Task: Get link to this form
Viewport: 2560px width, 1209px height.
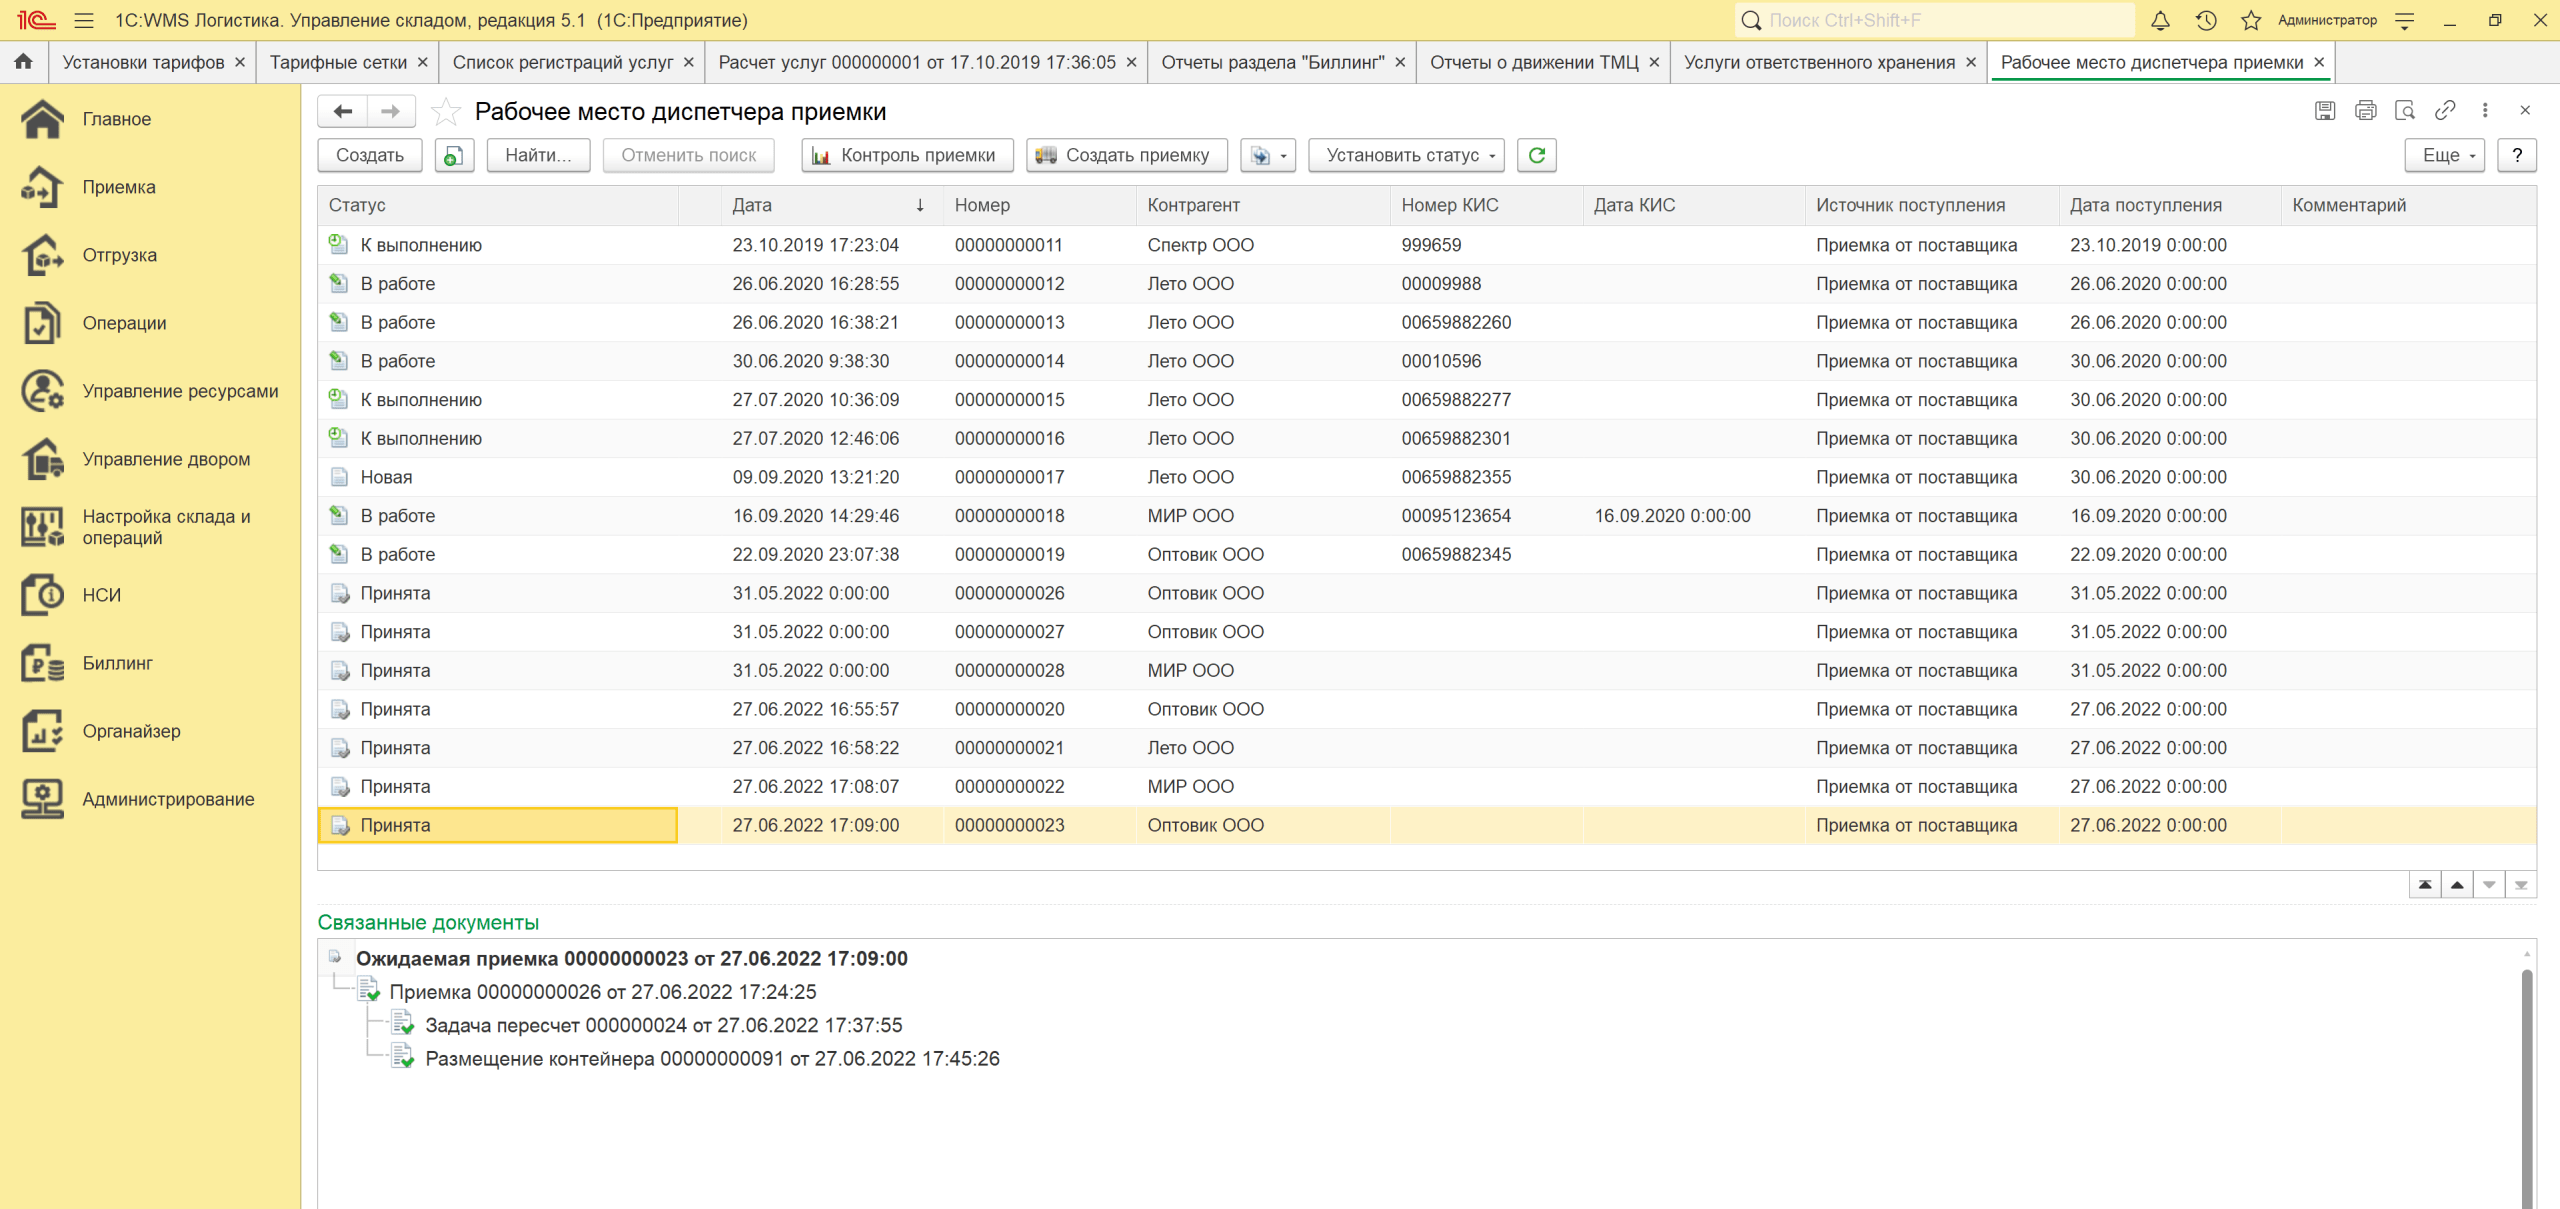Action: (2445, 111)
